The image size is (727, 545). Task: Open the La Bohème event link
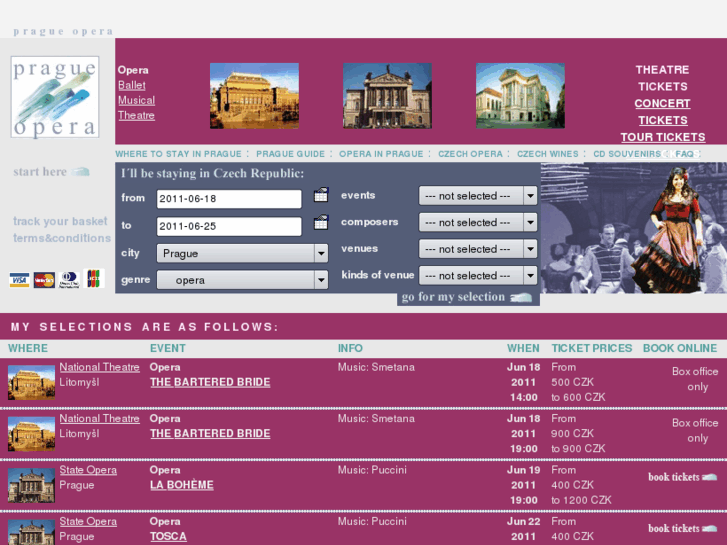182,485
